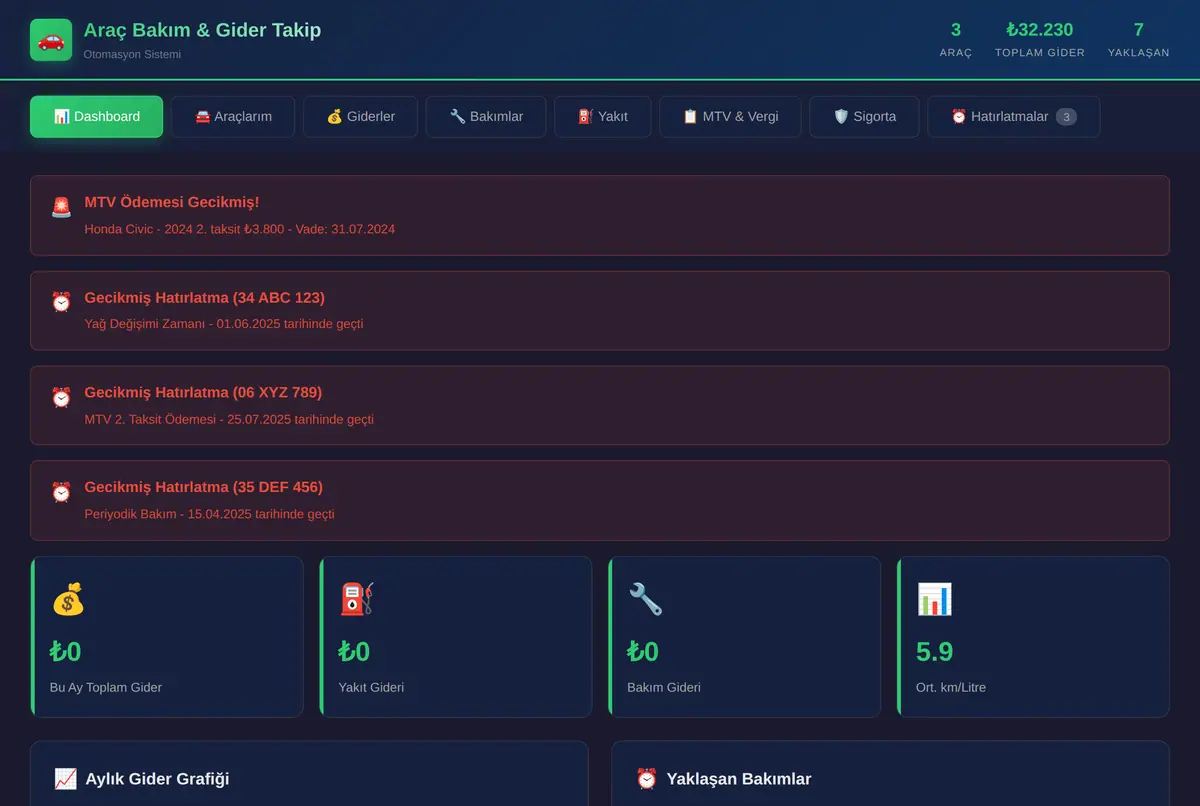Image resolution: width=1200 pixels, height=806 pixels.
Task: Click alarm icon beside Yaklaşan Bakımlar
Action: [x=647, y=779]
